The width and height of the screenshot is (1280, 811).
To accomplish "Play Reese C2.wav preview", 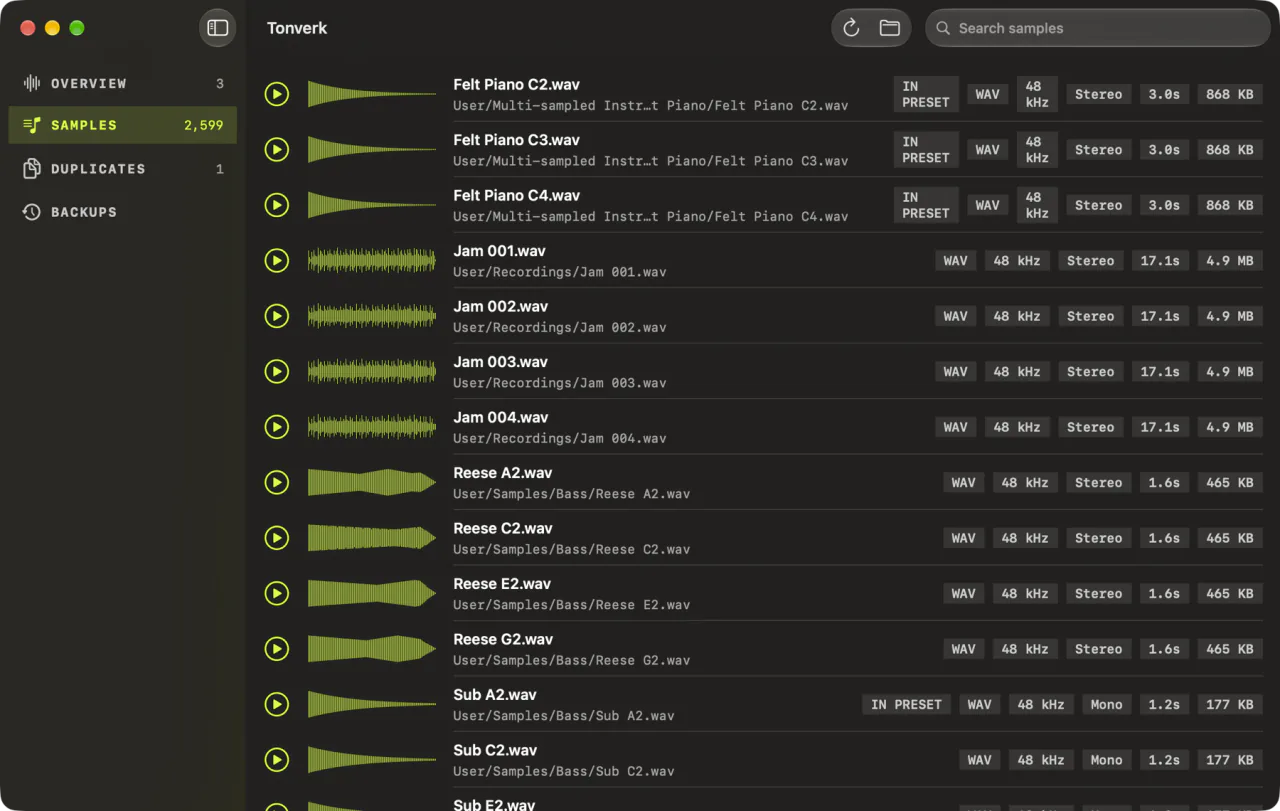I will (x=277, y=538).
